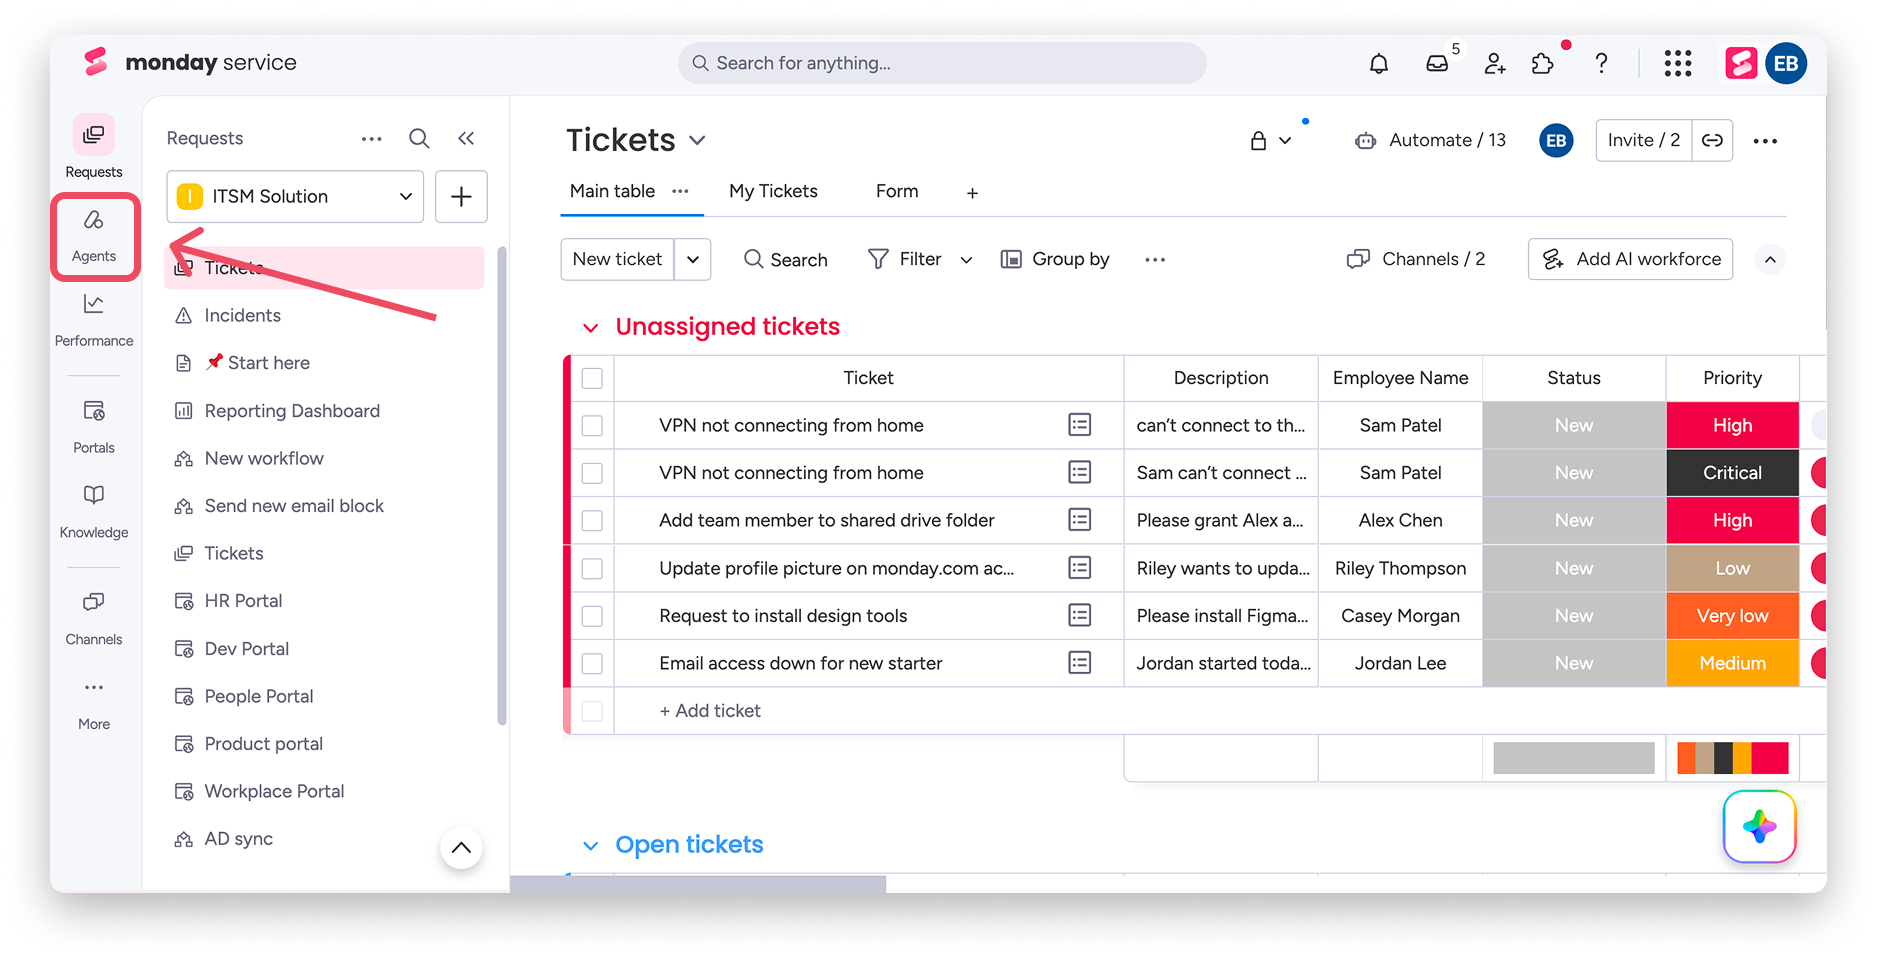Switch to the My Tickets view

[773, 191]
